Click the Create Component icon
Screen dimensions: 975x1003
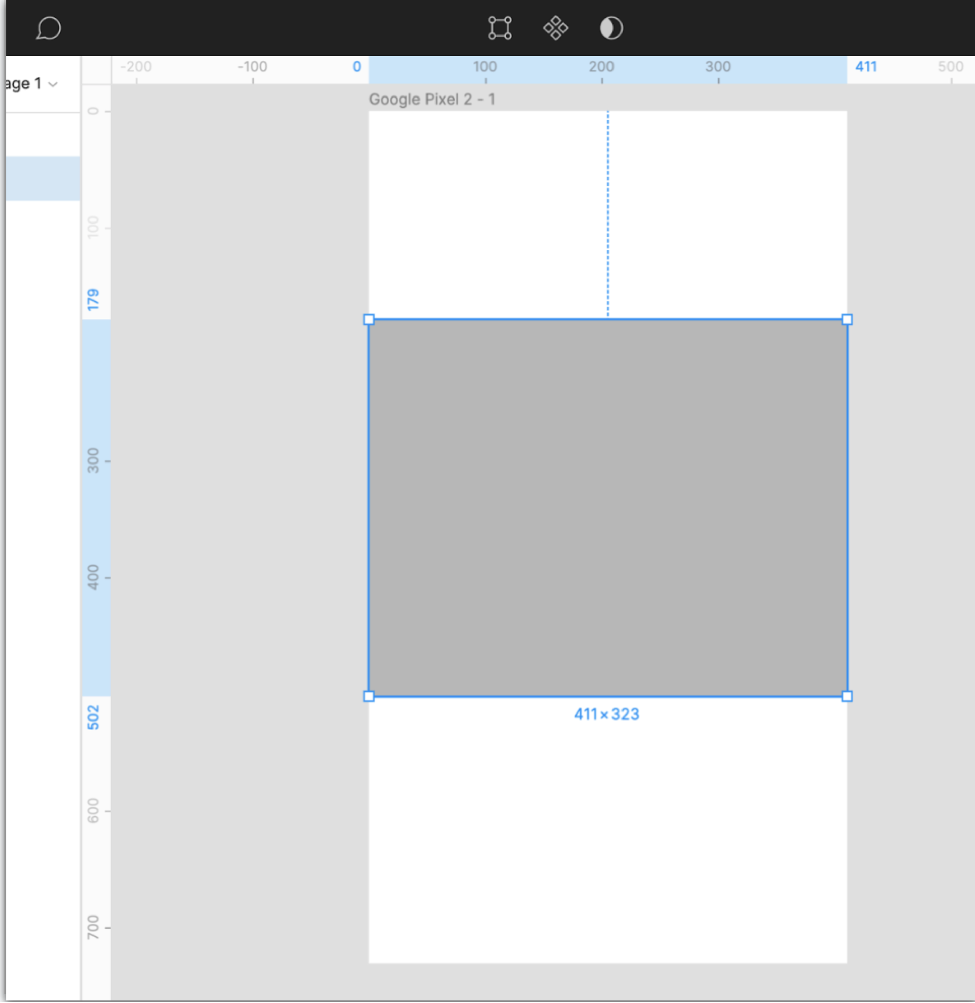pos(555,28)
